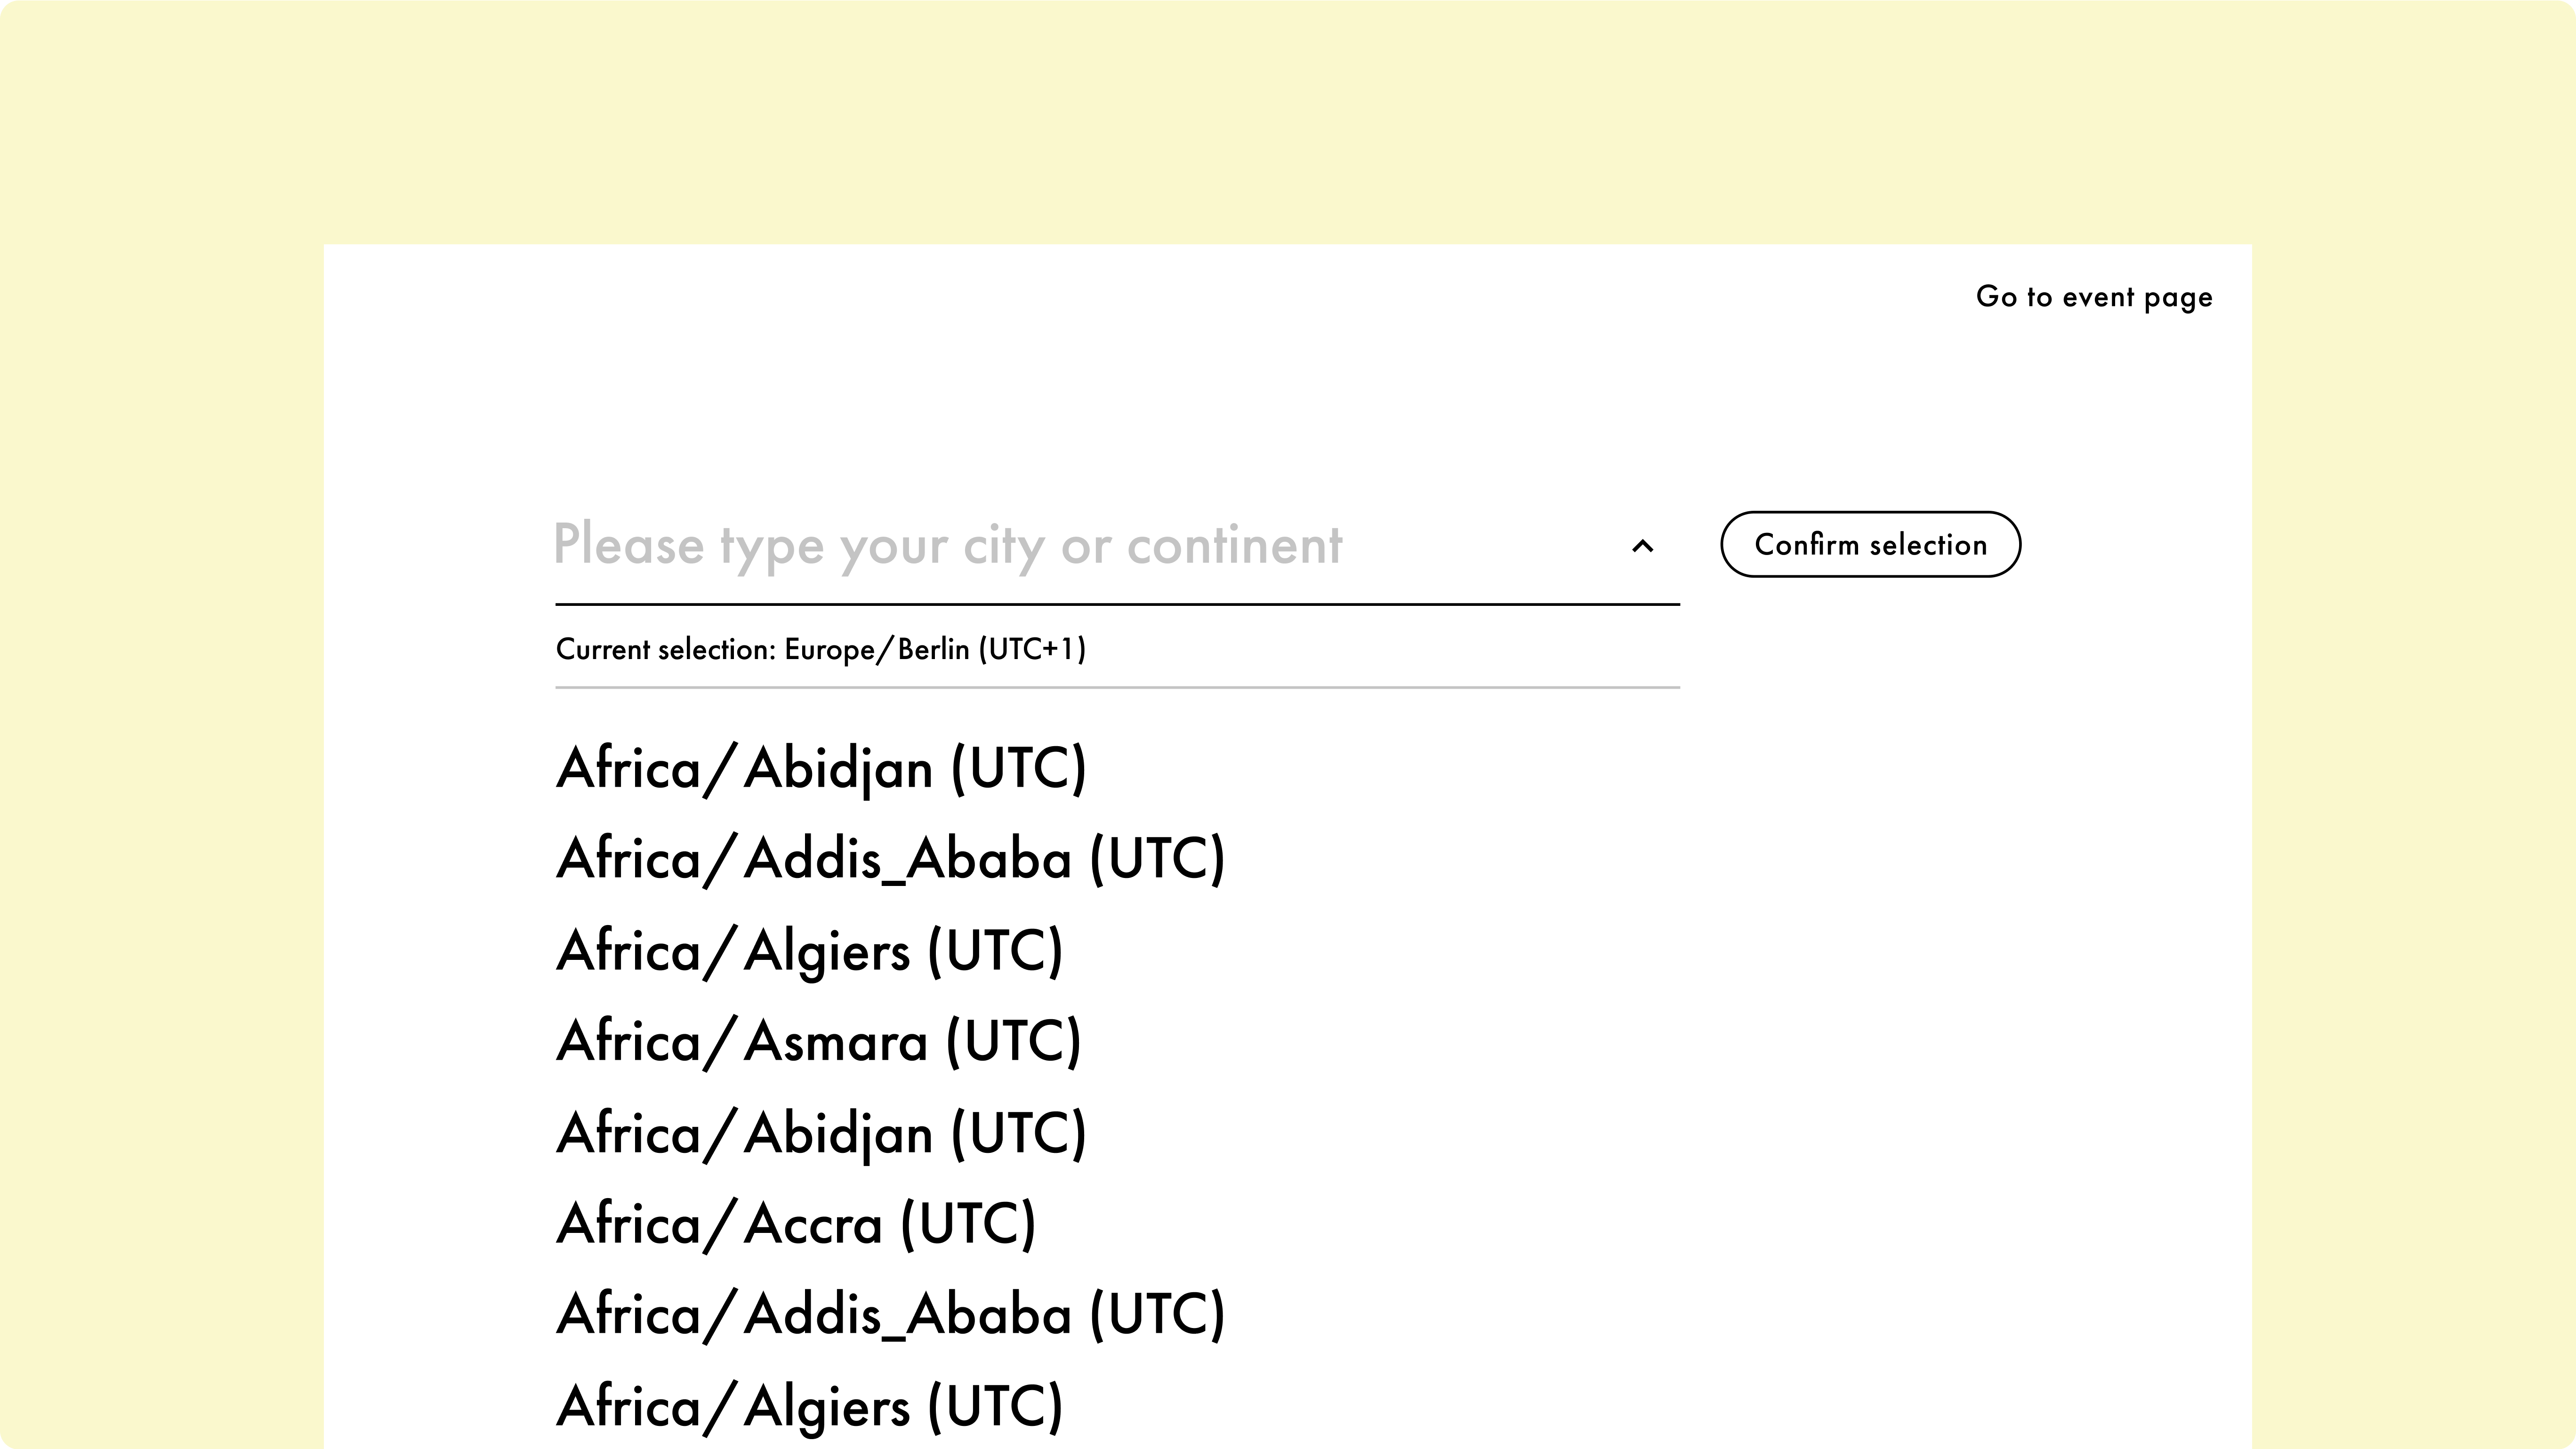Click the 'Please type your city' placeholder

pyautogui.click(x=947, y=546)
